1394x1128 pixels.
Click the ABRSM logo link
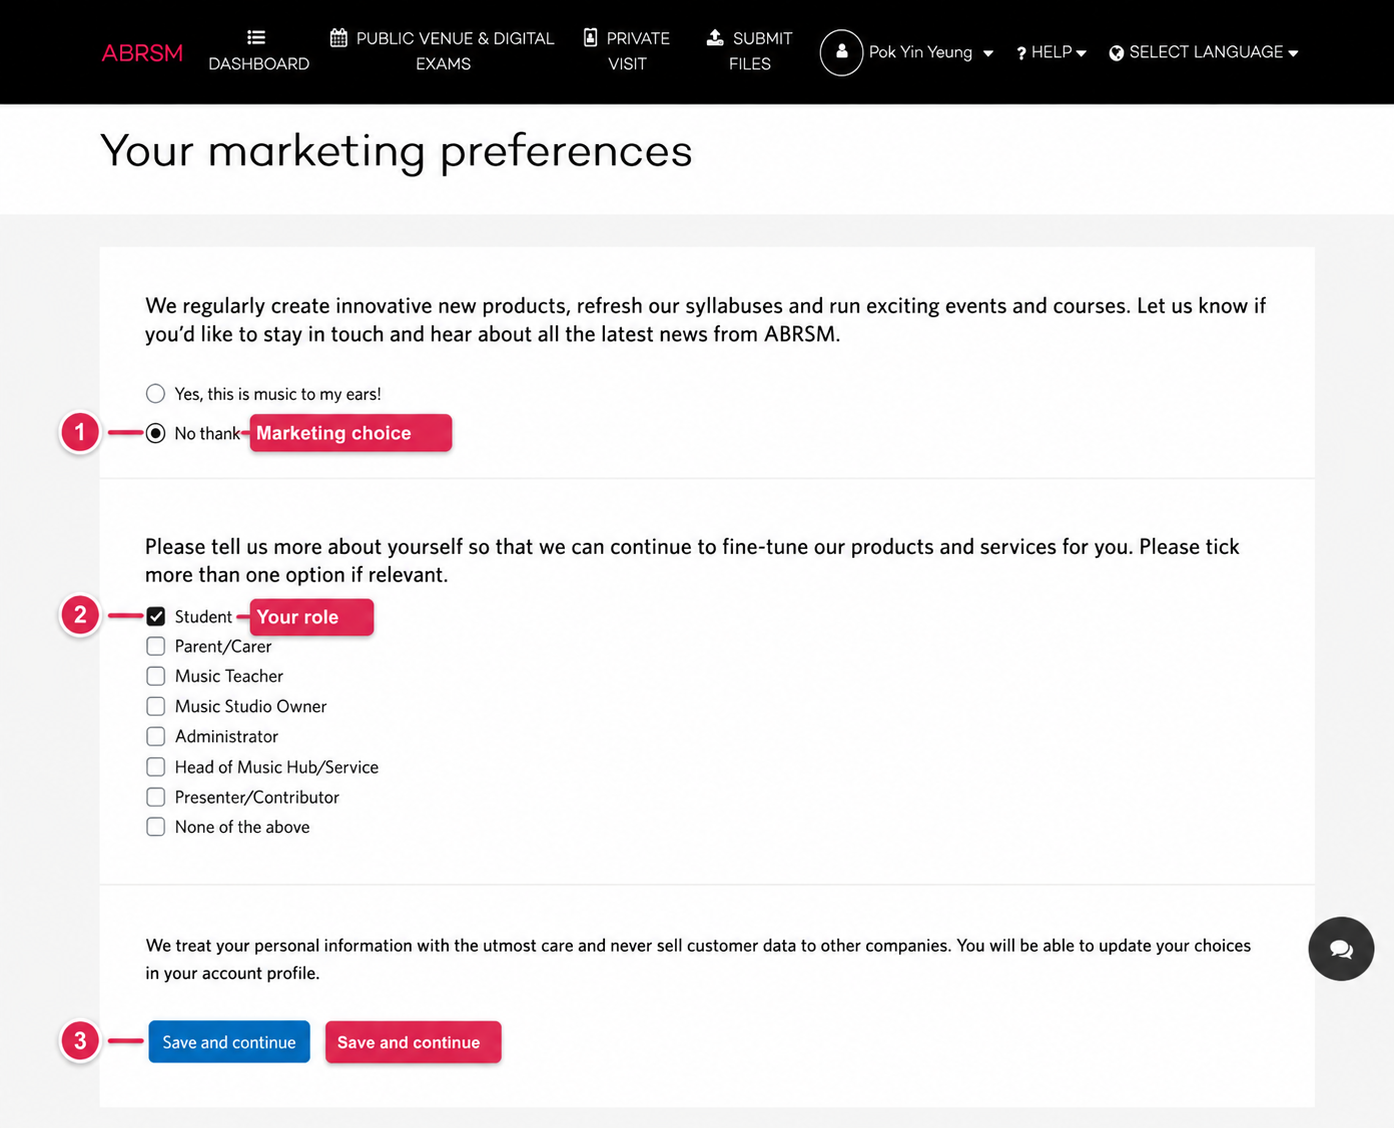point(142,53)
